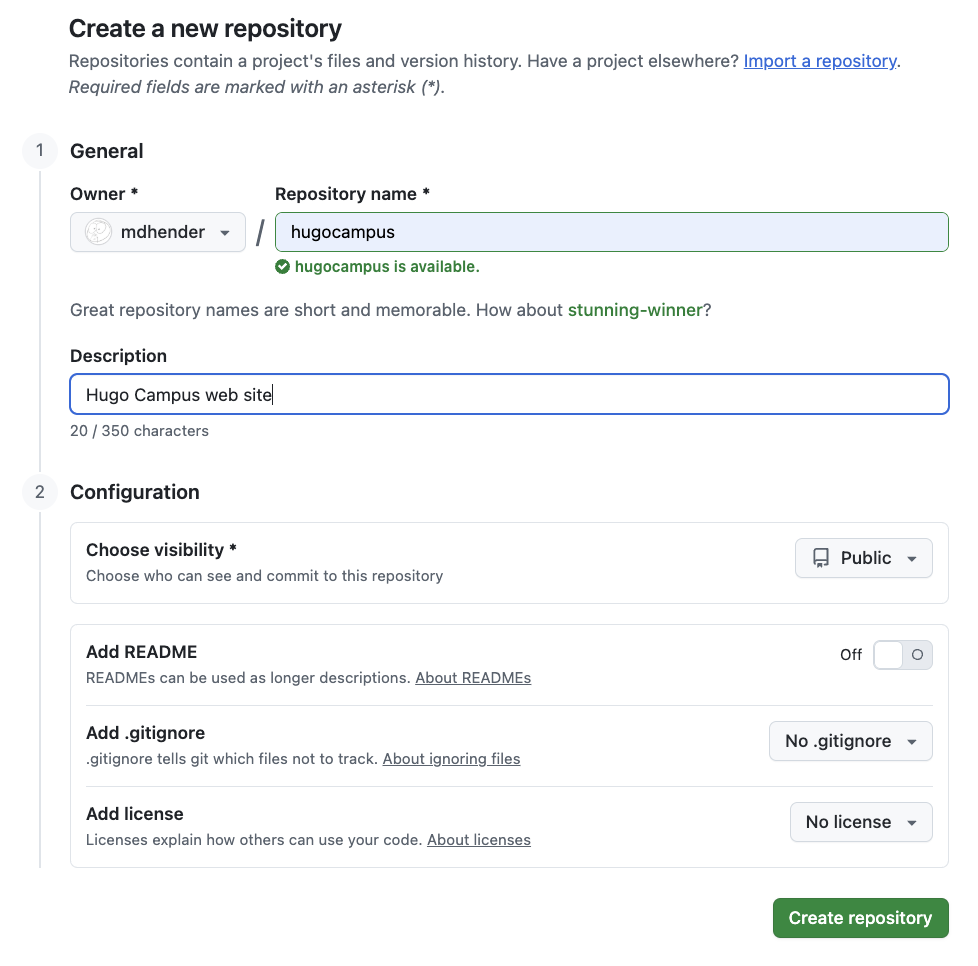Expand the No .gitignore template dropdown
978x966 pixels.
850,741
